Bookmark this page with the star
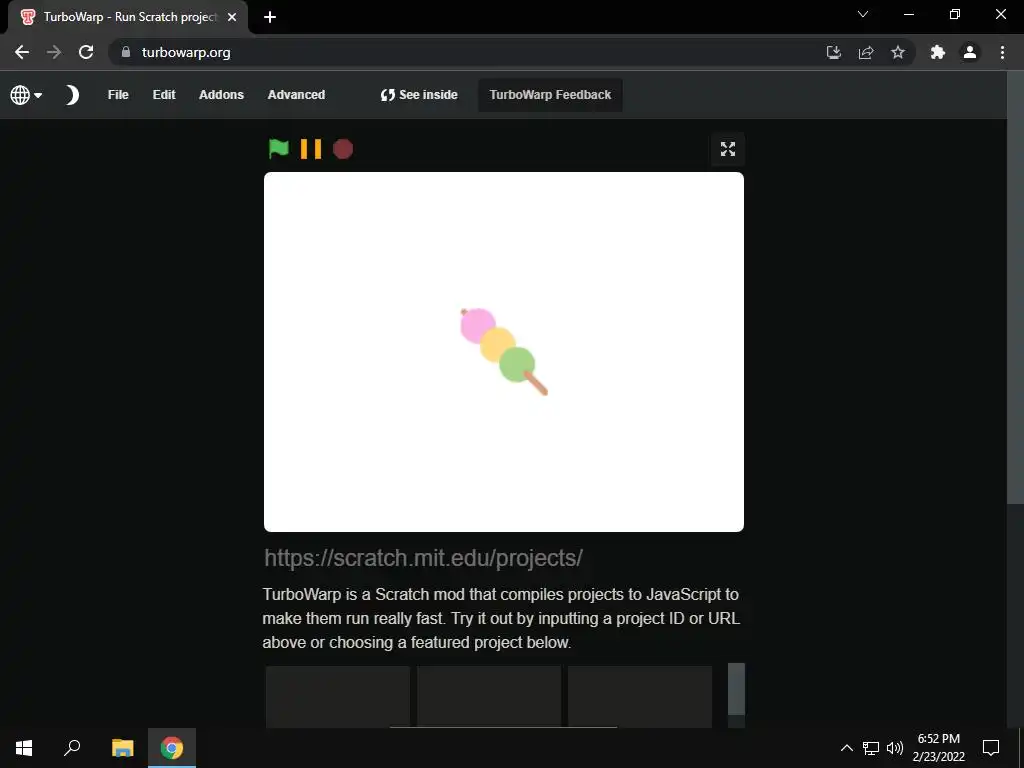Image resolution: width=1024 pixels, height=768 pixels. click(x=898, y=52)
